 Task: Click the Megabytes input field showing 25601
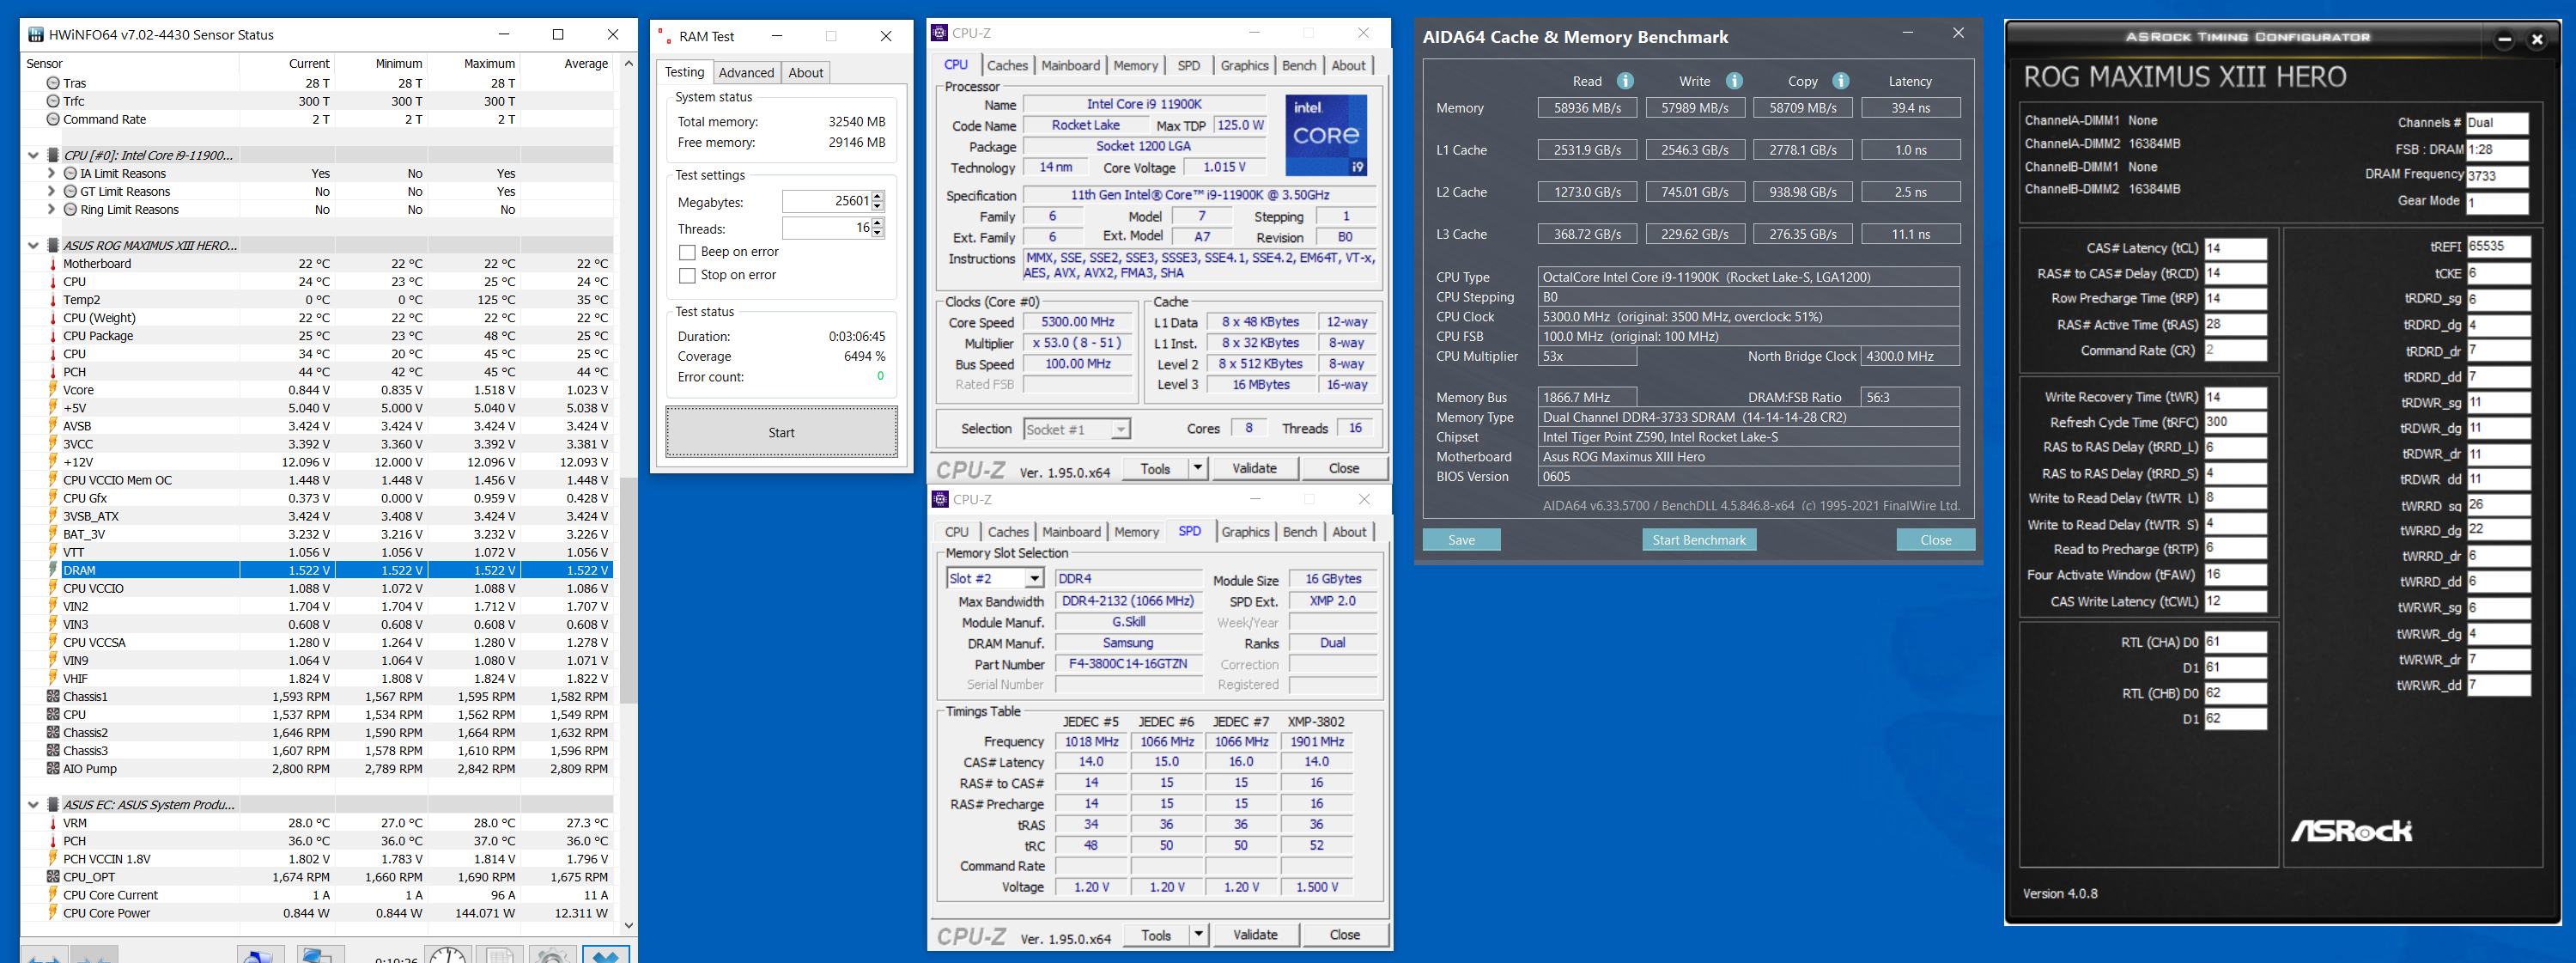[826, 201]
